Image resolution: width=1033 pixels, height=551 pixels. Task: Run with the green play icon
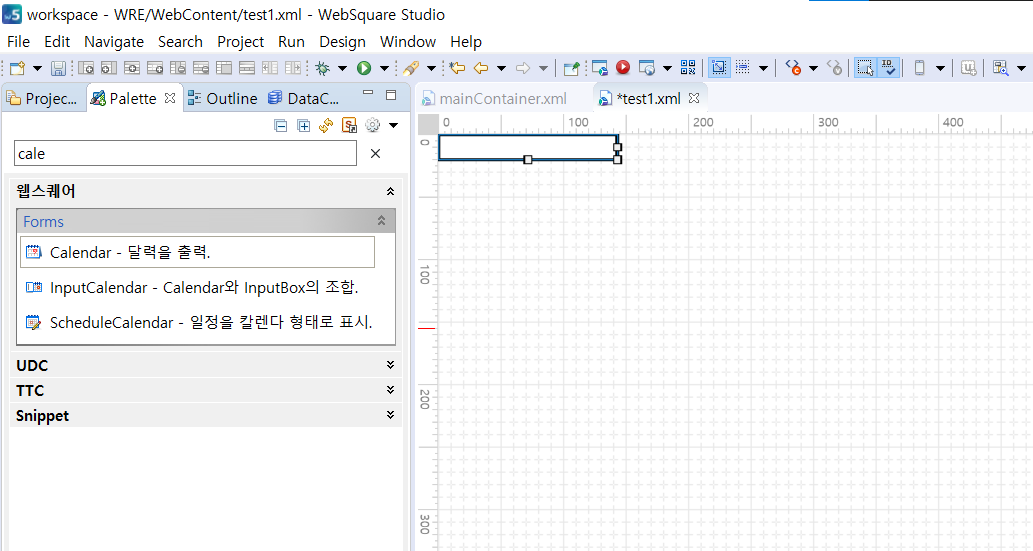click(x=364, y=68)
